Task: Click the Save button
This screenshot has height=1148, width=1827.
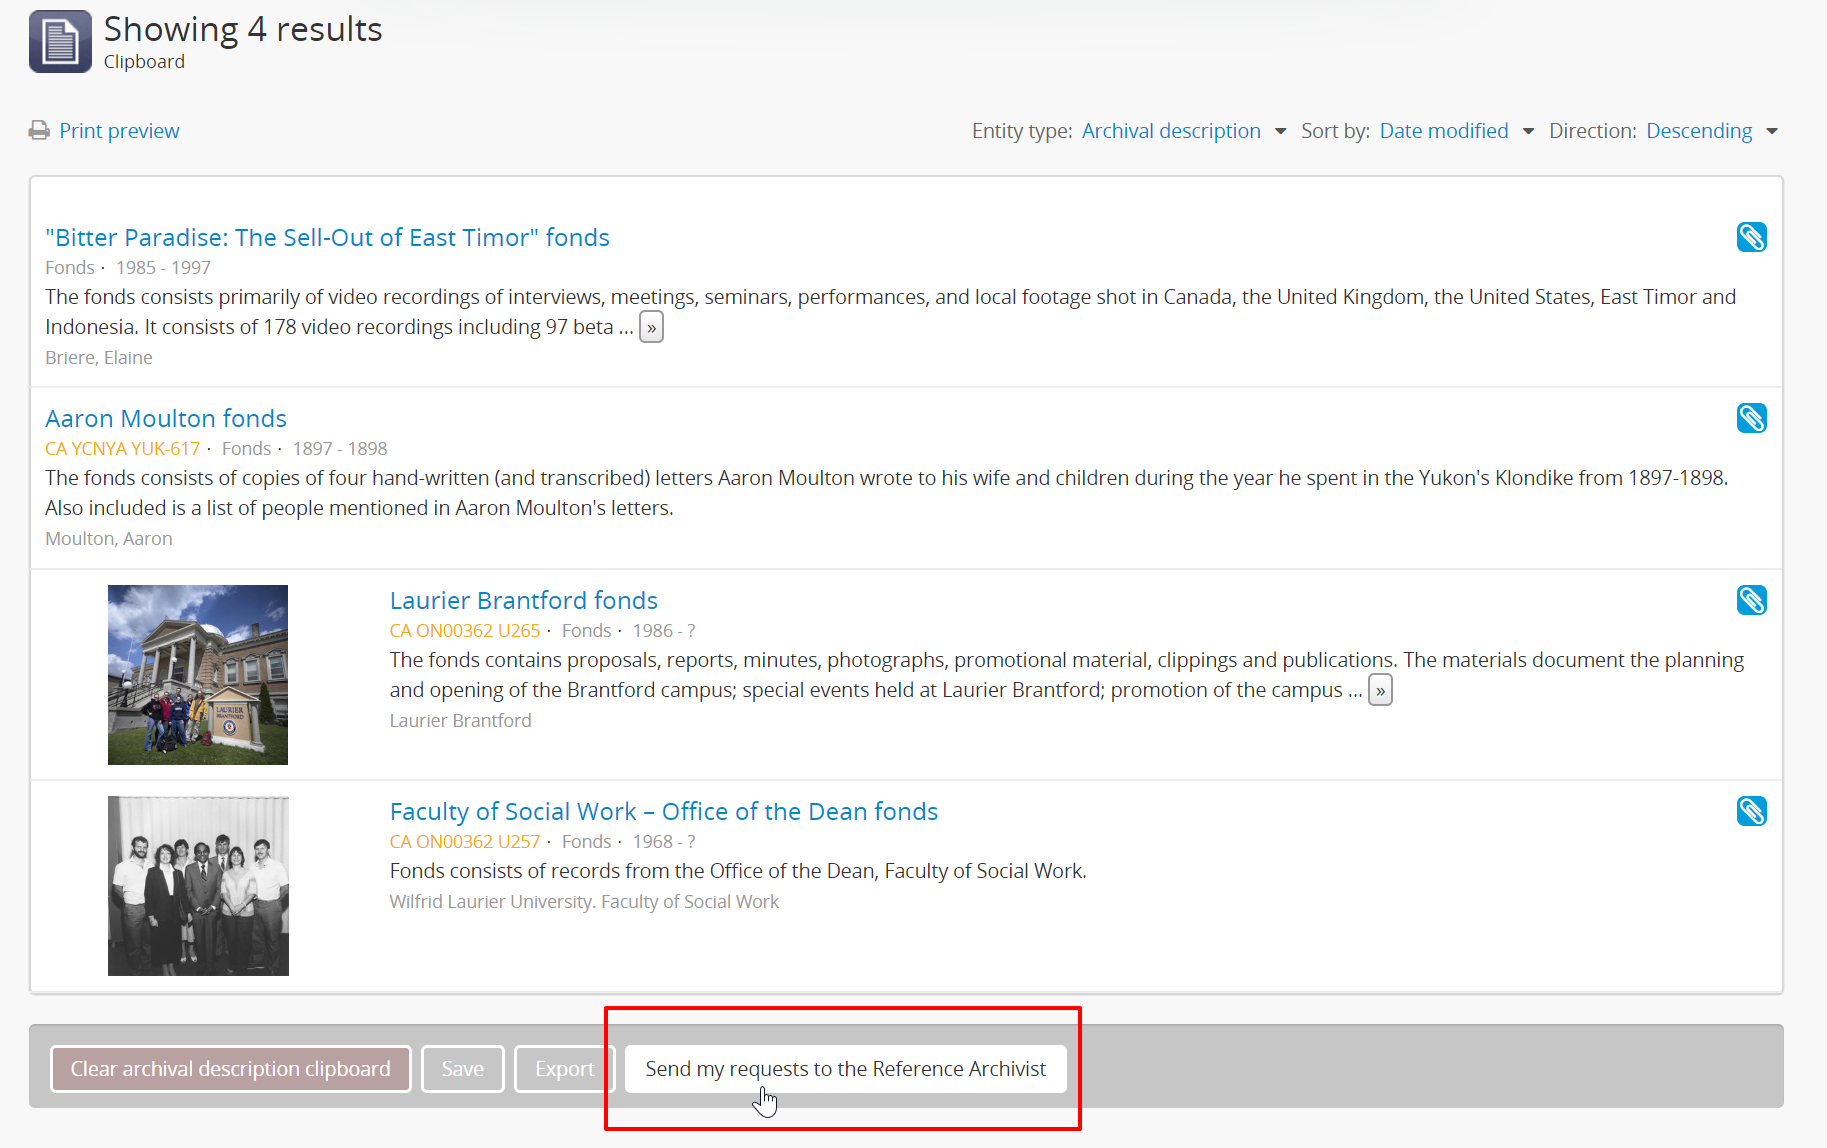Action: coord(462,1069)
